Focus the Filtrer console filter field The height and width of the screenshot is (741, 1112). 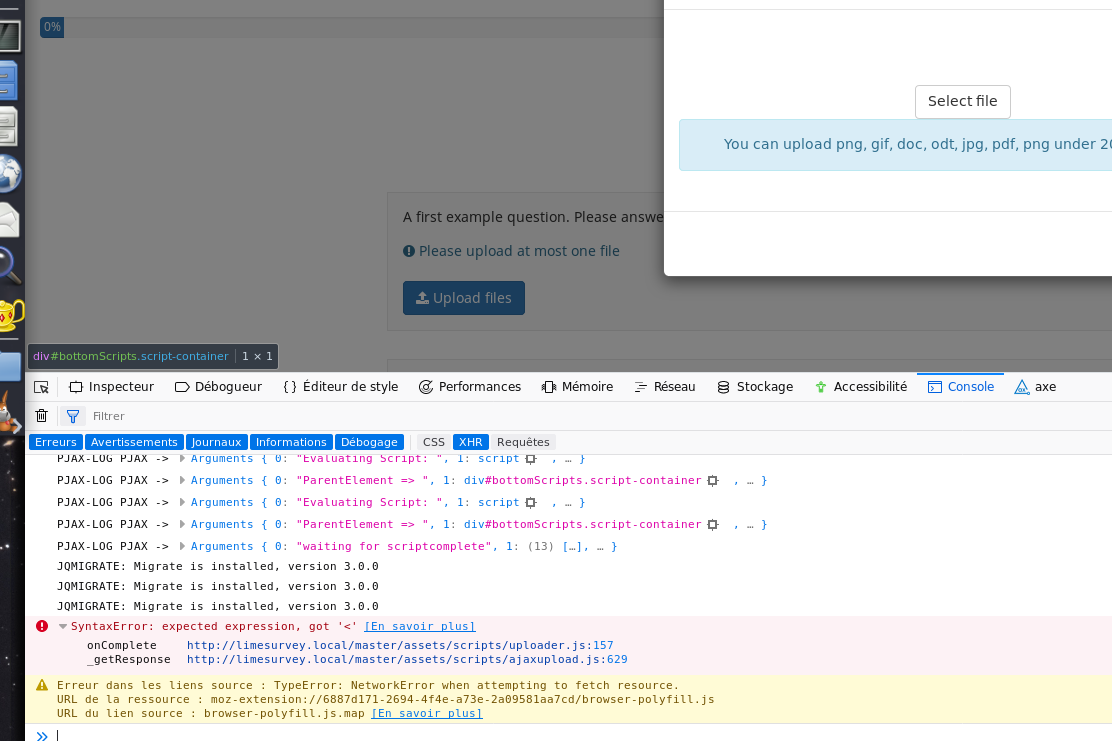[x=300, y=416]
